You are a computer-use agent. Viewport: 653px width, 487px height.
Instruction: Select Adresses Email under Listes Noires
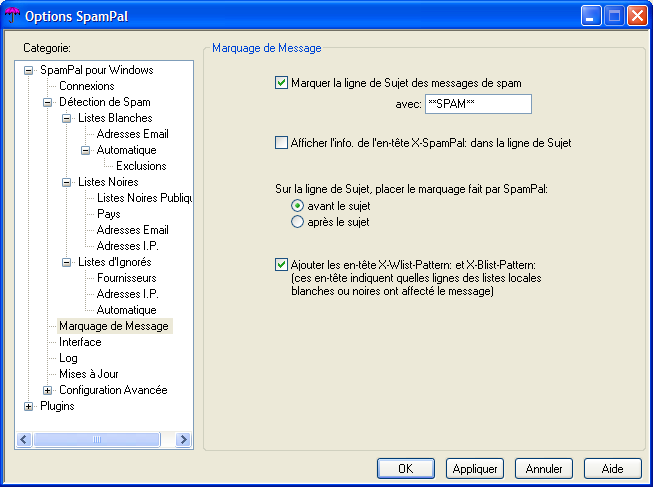(x=132, y=230)
